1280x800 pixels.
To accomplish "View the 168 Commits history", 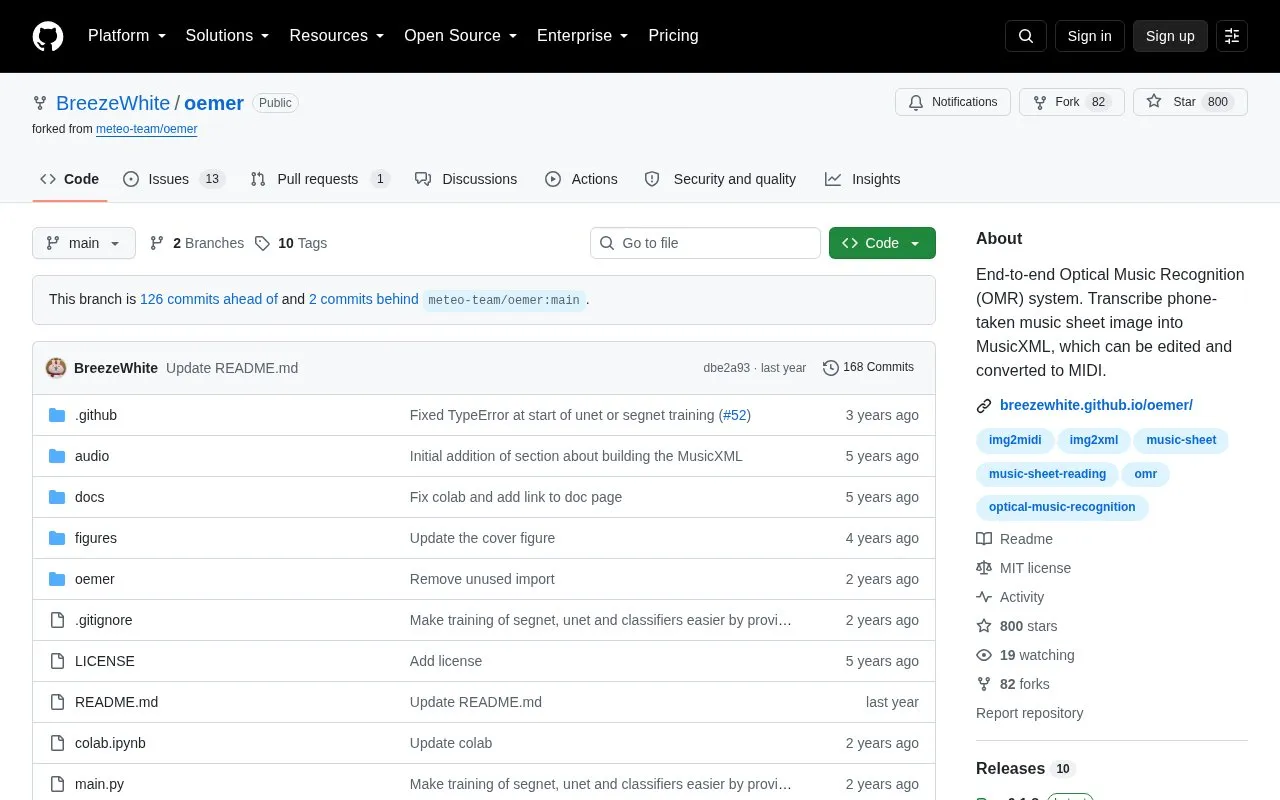I will pyautogui.click(x=868, y=368).
